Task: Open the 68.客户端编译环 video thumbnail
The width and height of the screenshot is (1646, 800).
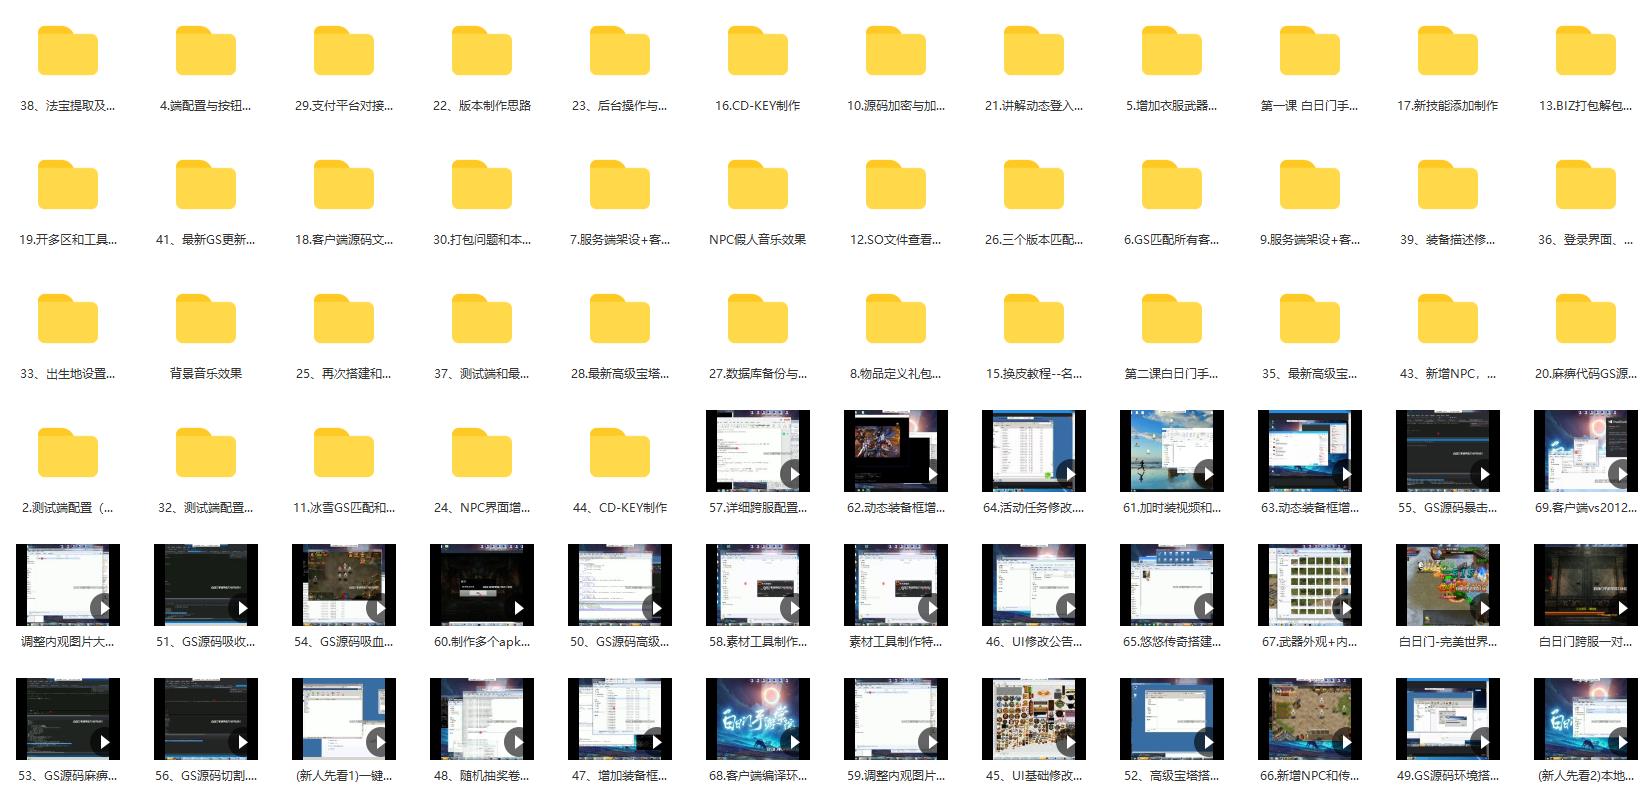Action: [757, 719]
